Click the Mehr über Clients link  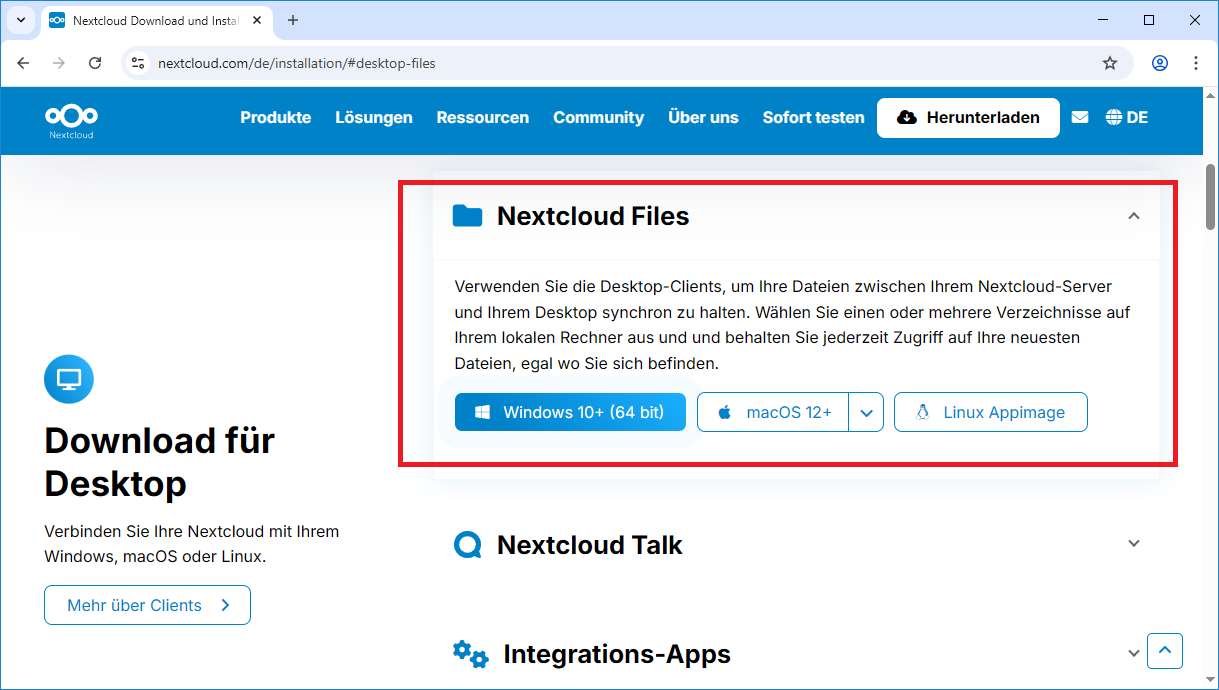[147, 605]
